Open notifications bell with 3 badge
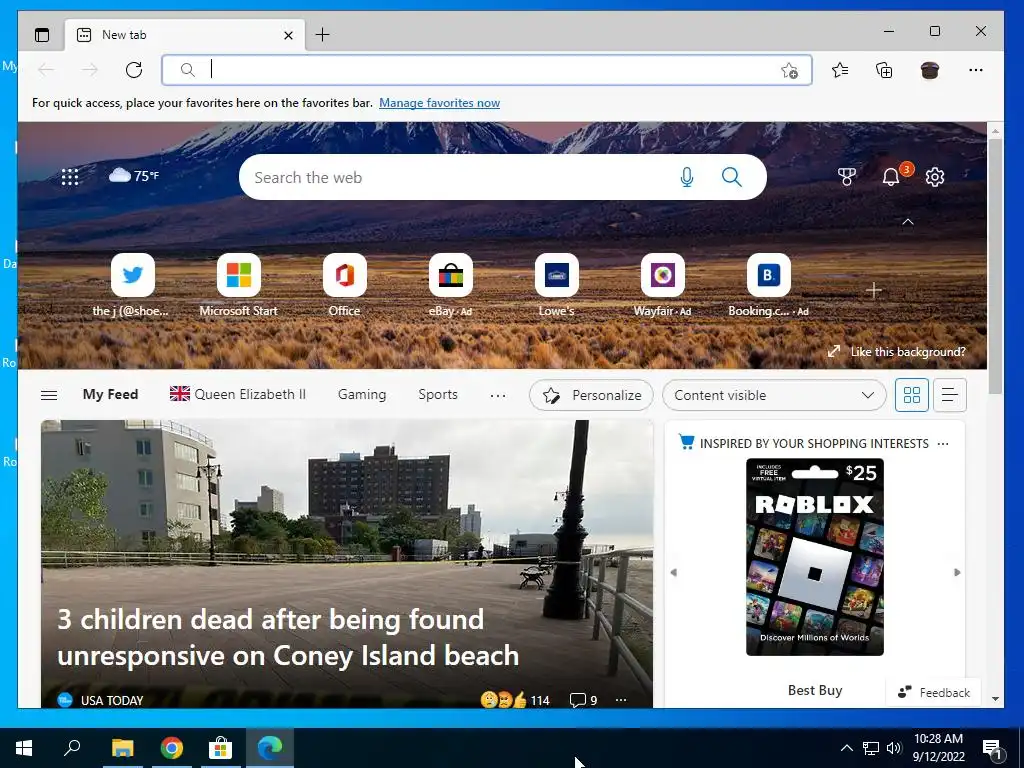The width and height of the screenshot is (1024, 768). click(891, 176)
